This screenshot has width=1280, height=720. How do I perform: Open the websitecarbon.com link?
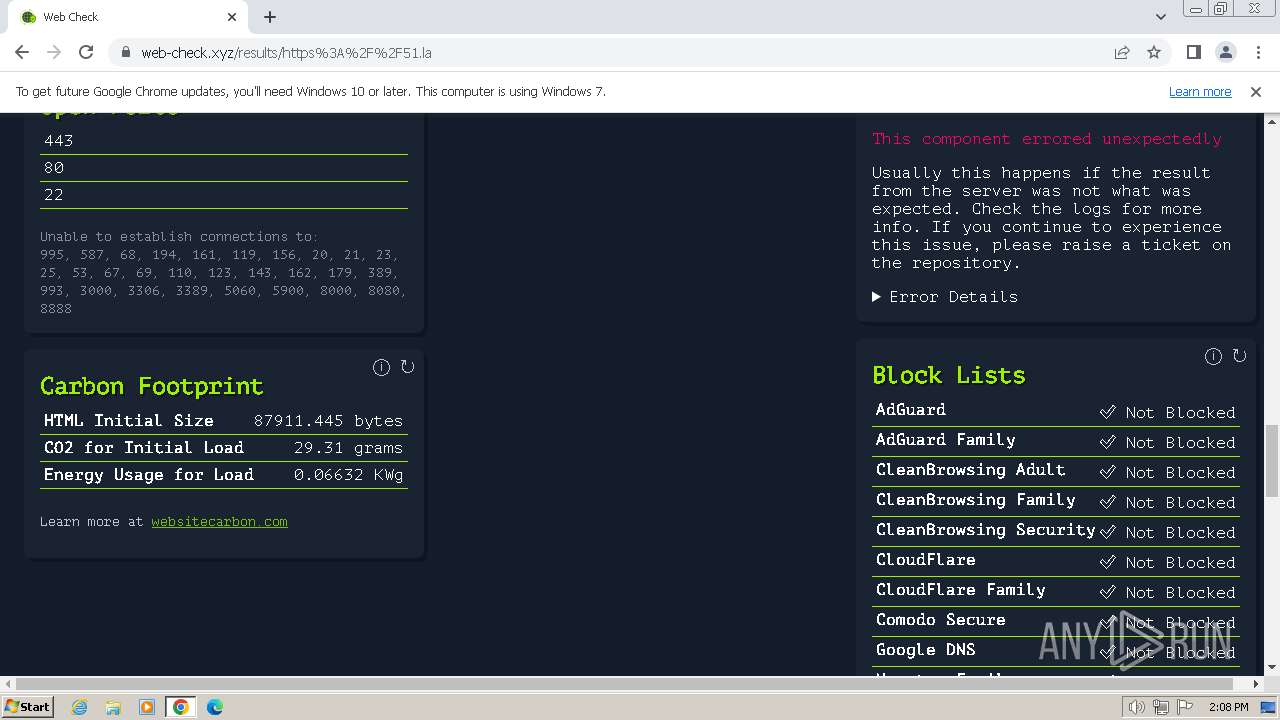219,522
